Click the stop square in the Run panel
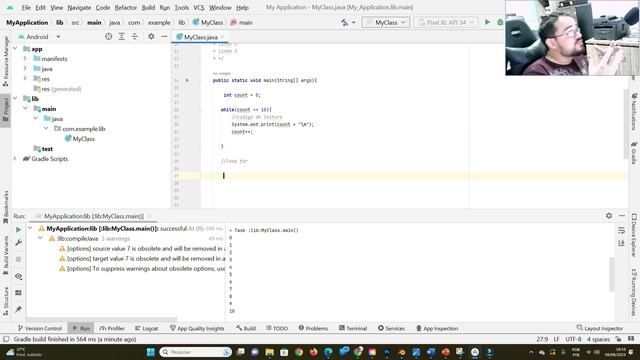Image resolution: width=640 pixels, height=360 pixels. click(x=18, y=259)
